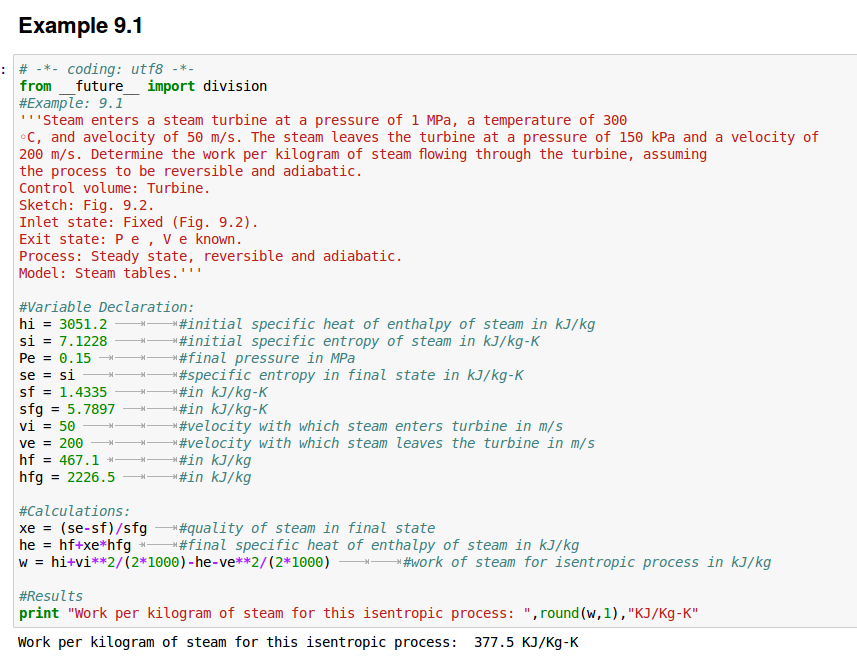The width and height of the screenshot is (857, 672).
Task: Click the value 7.1228 in si assignment
Action: (x=83, y=341)
